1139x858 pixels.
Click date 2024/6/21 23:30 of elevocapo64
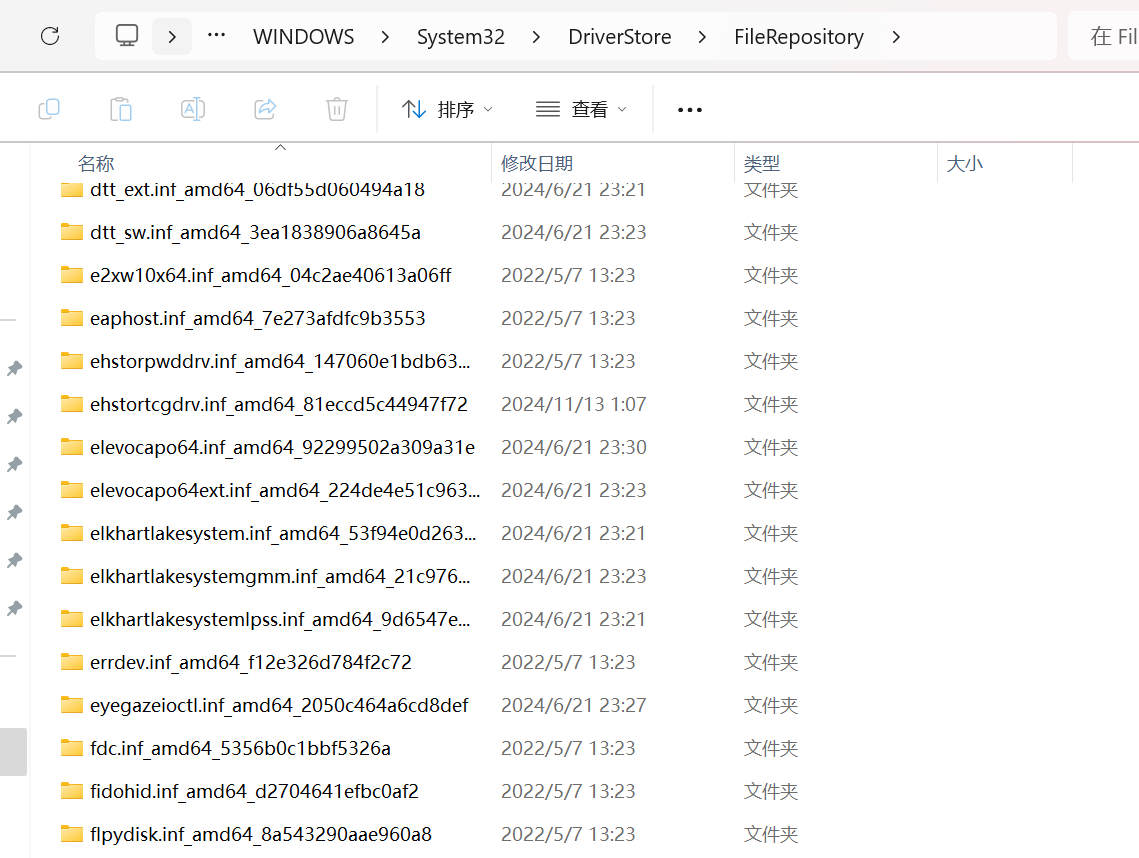(573, 447)
